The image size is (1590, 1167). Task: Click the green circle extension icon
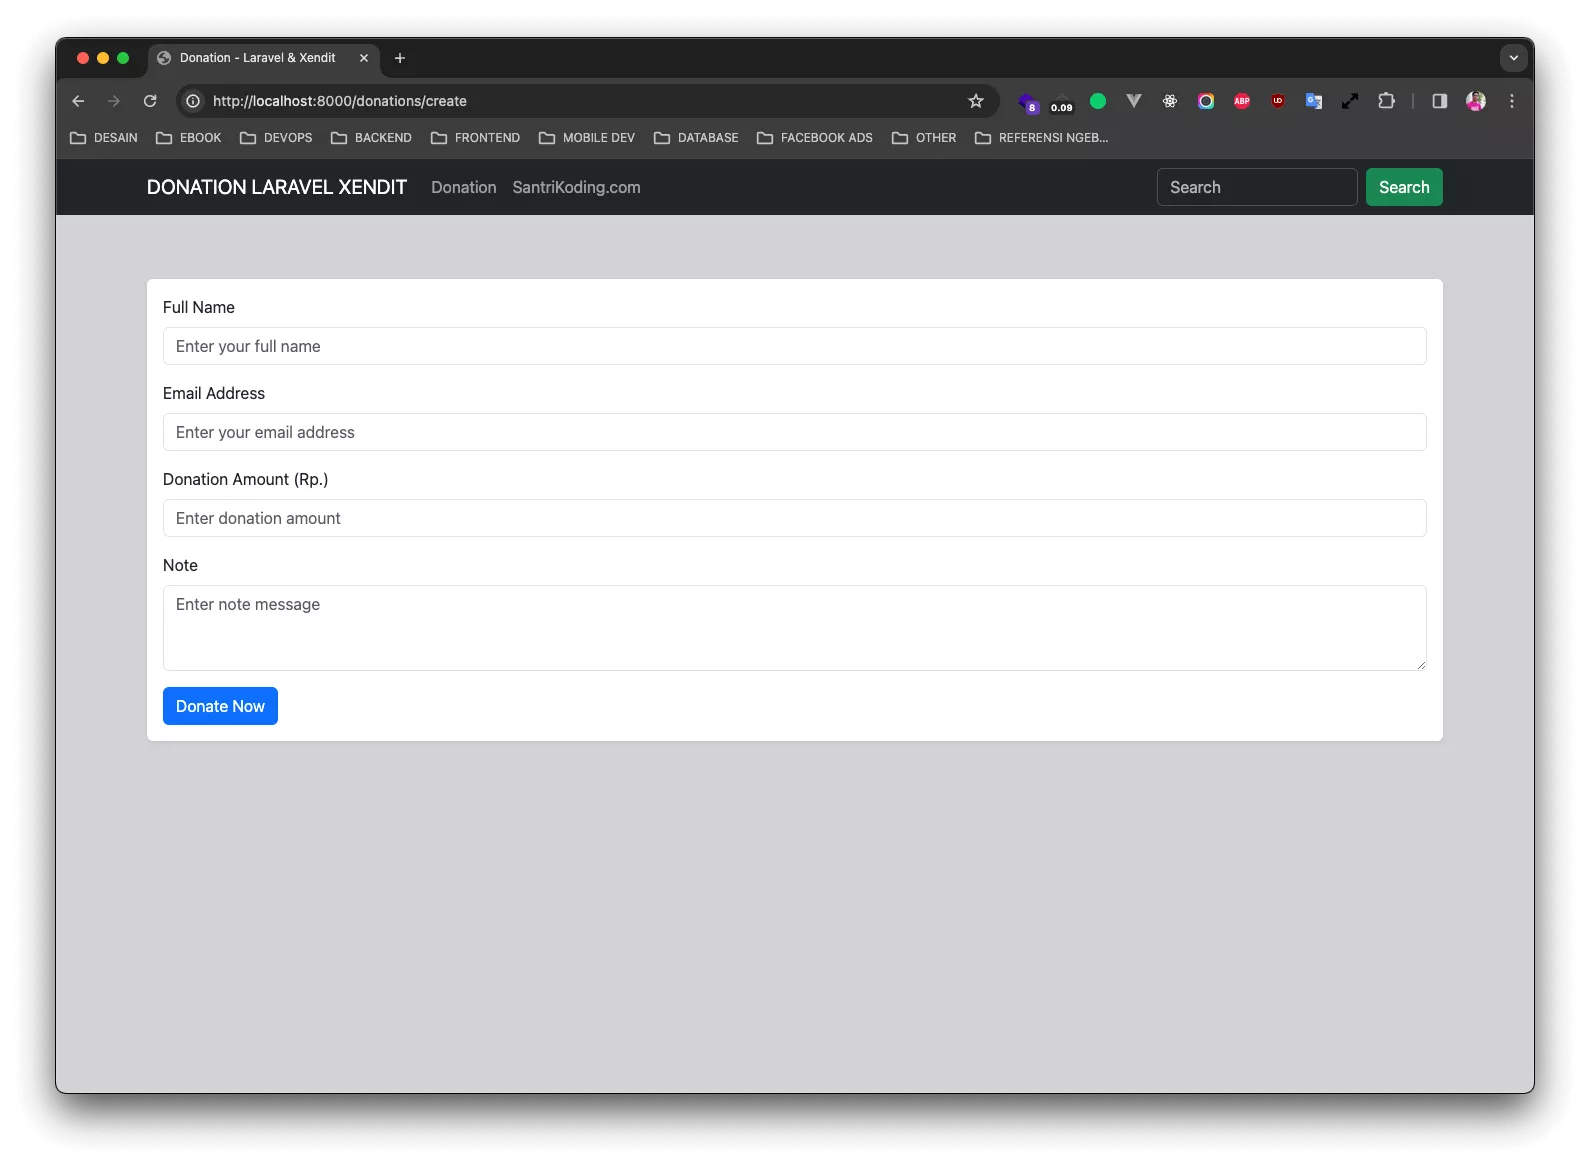point(1098,101)
